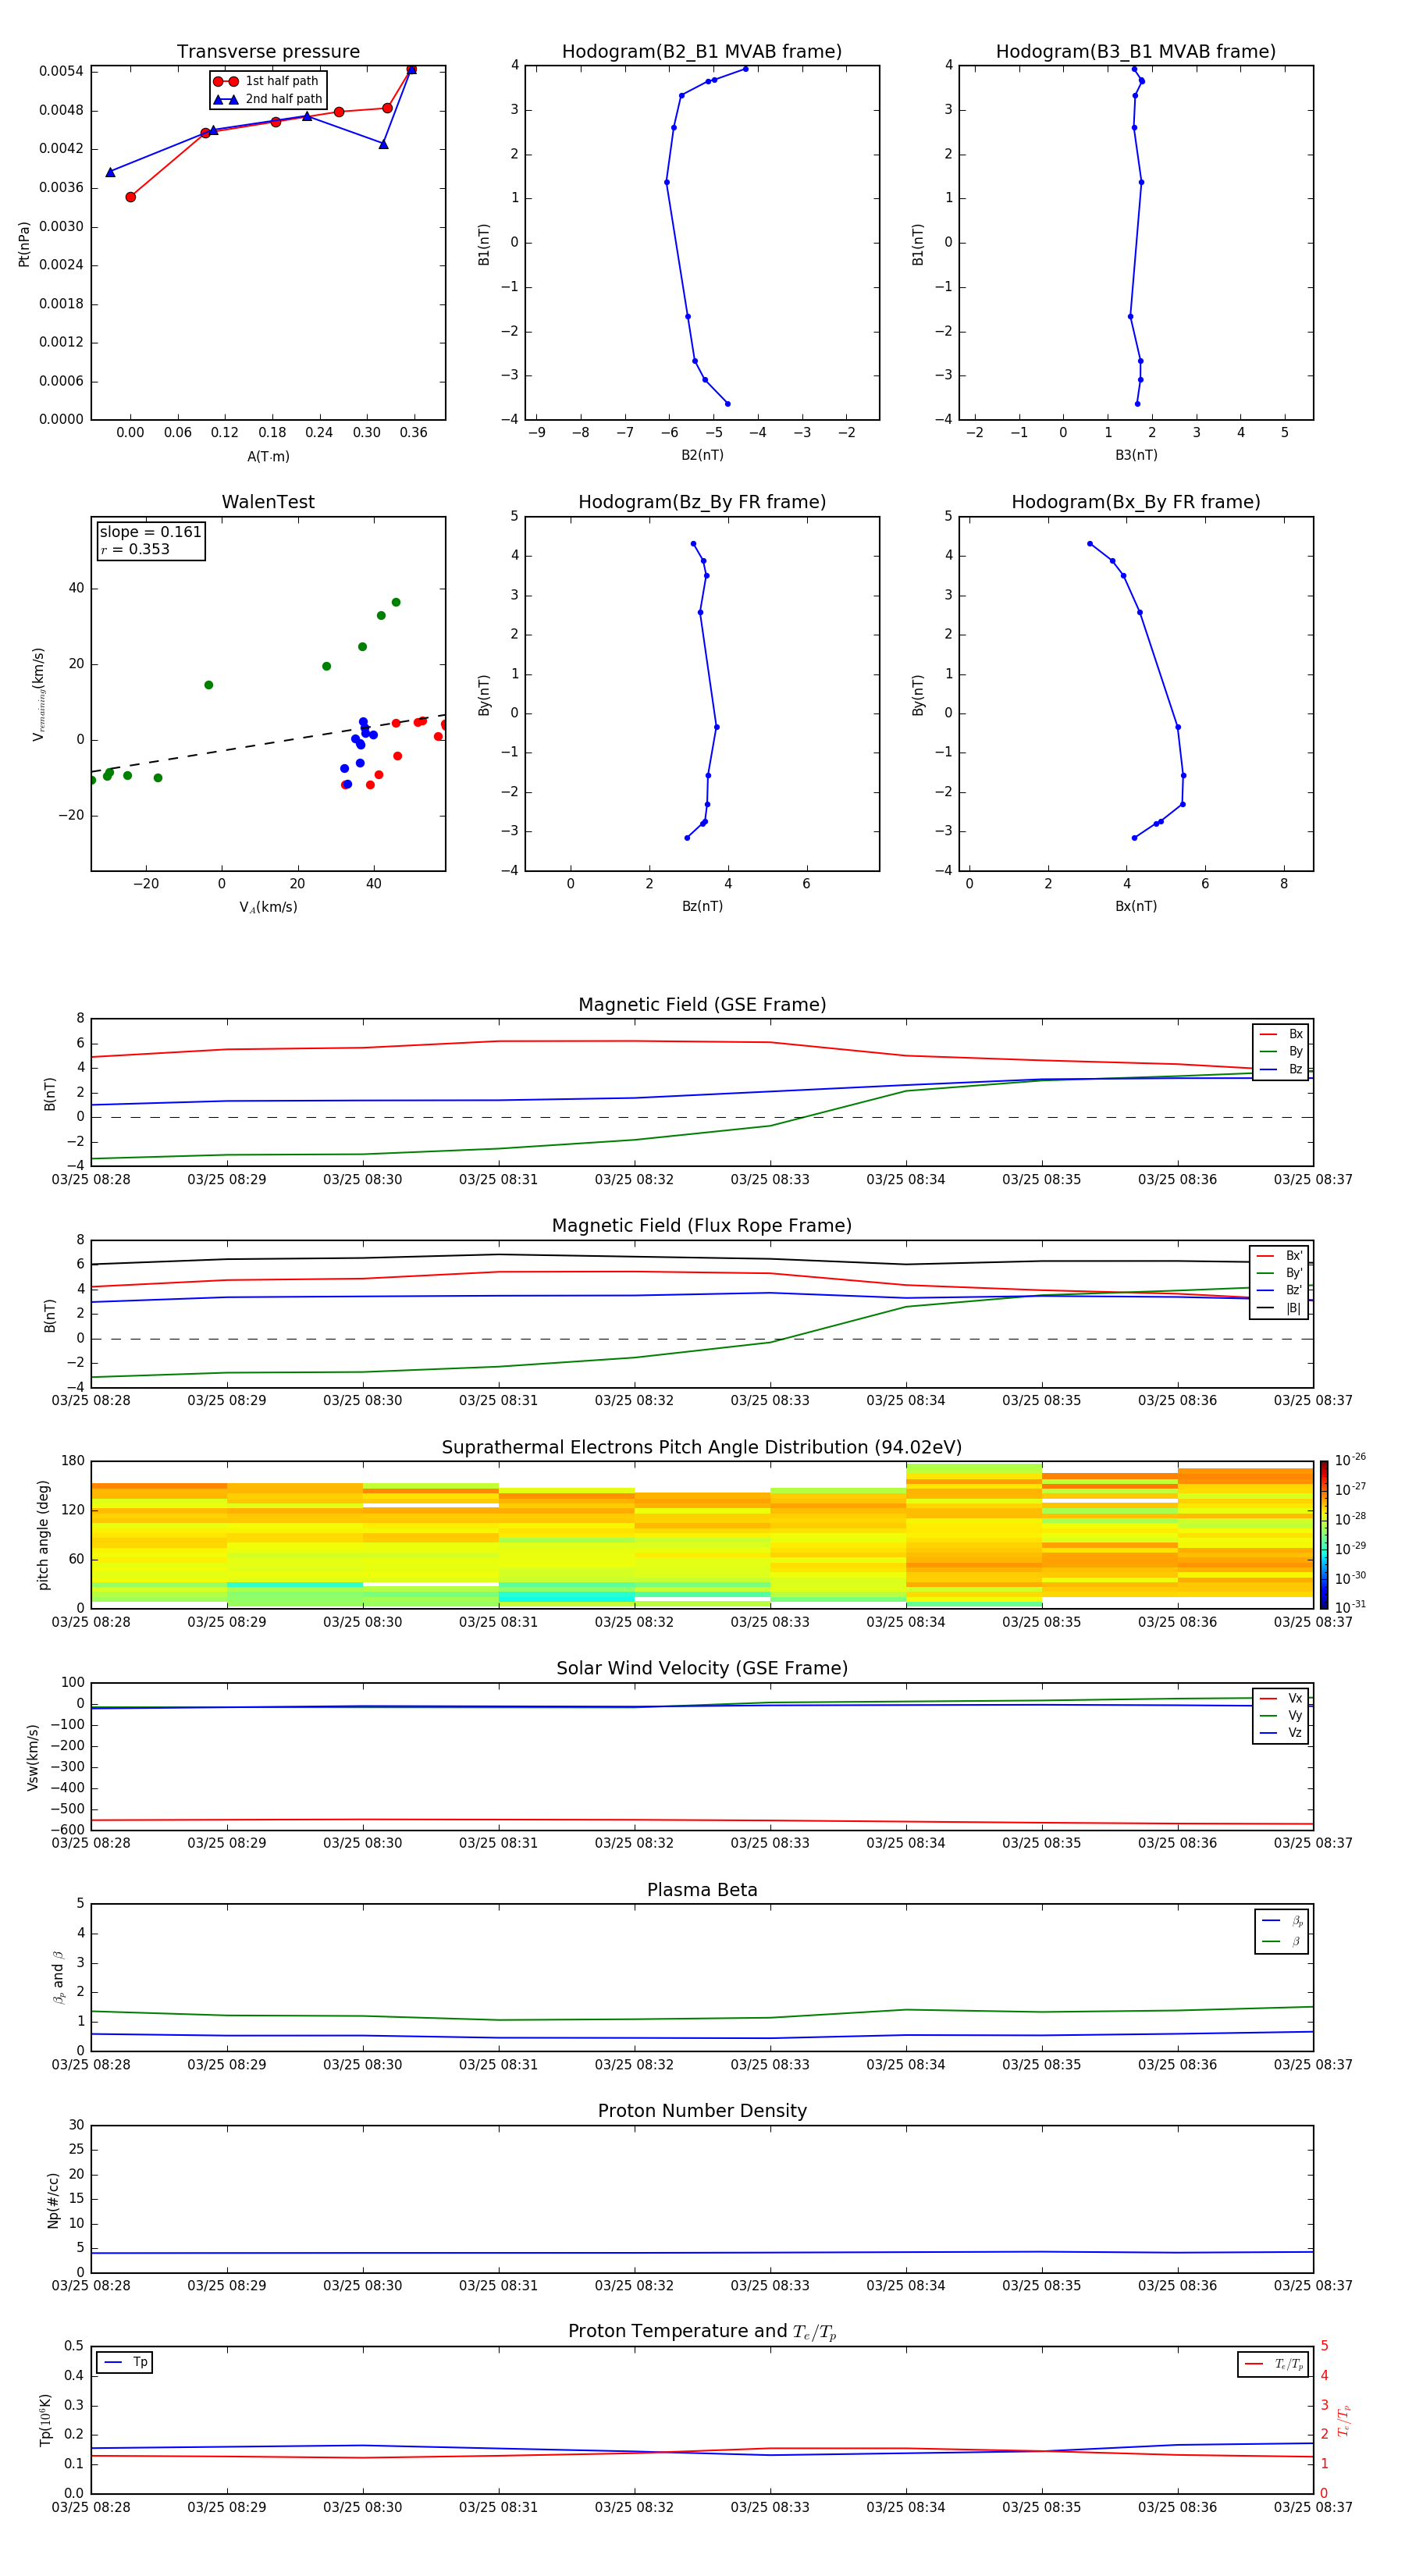Select the "slope = 0.161" annotation
Viewport: 1405px width, 2576px height.
pos(150,532)
